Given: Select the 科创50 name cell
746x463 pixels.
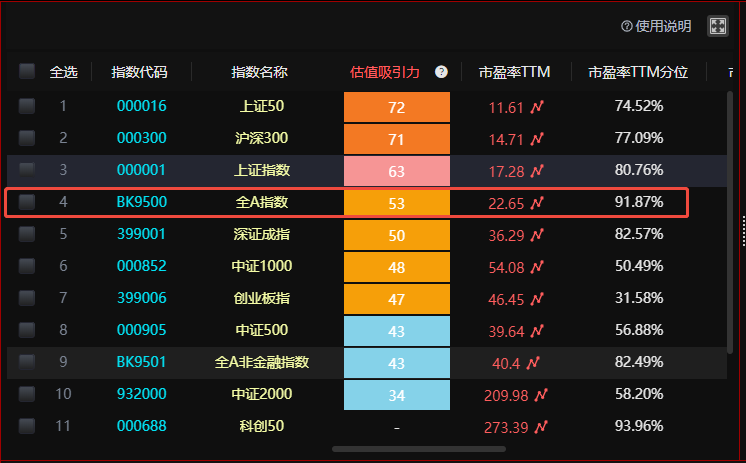Looking at the screenshot, I should [262, 426].
